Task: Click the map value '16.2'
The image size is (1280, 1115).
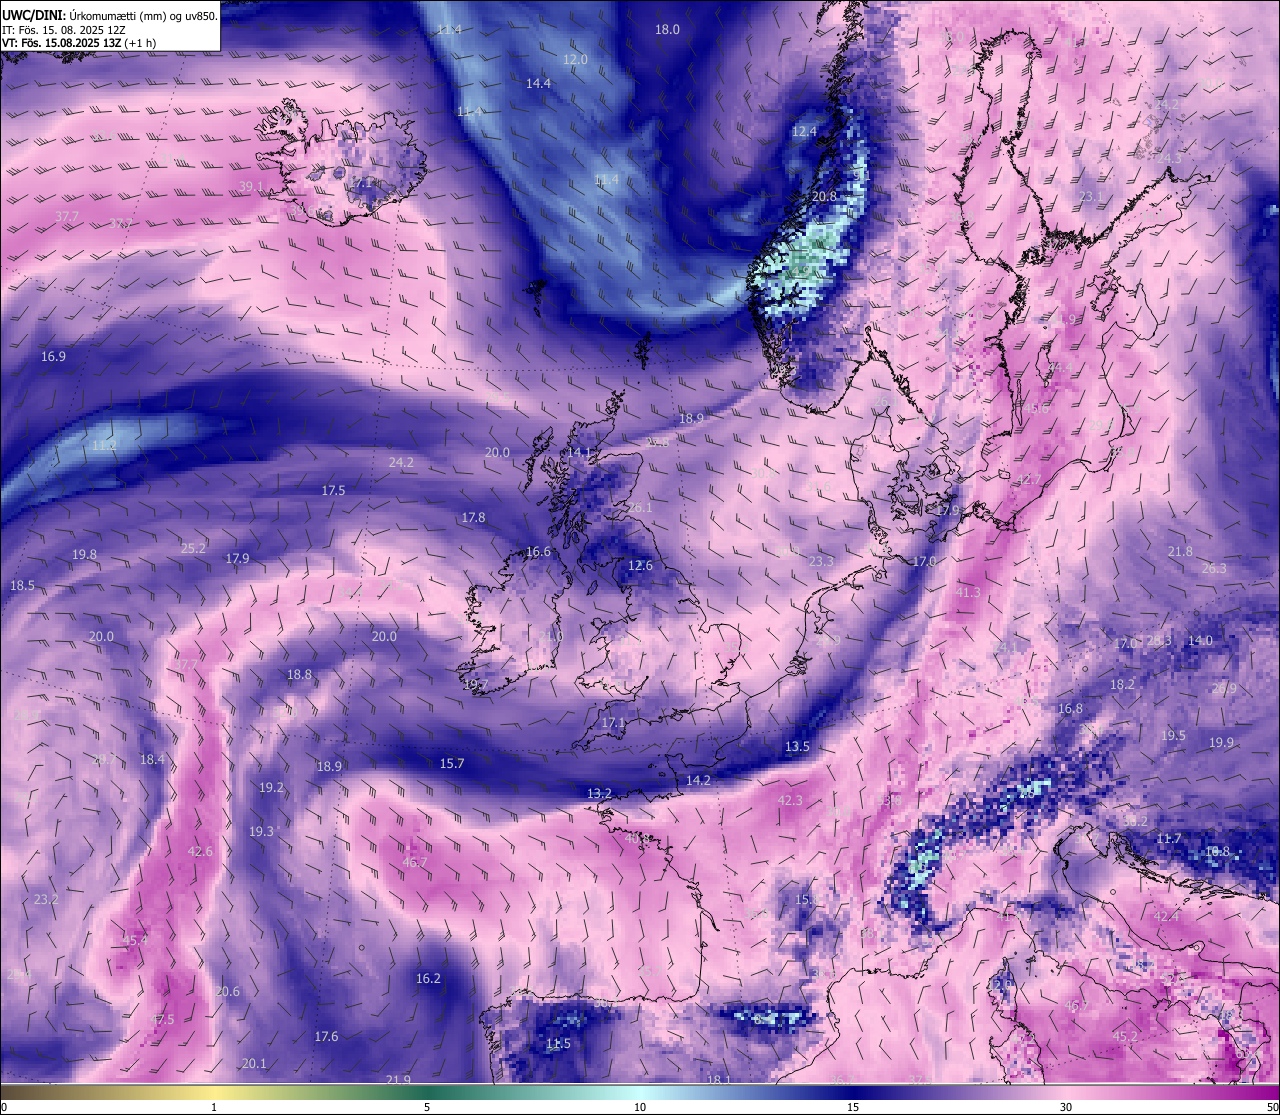Action: [x=428, y=979]
